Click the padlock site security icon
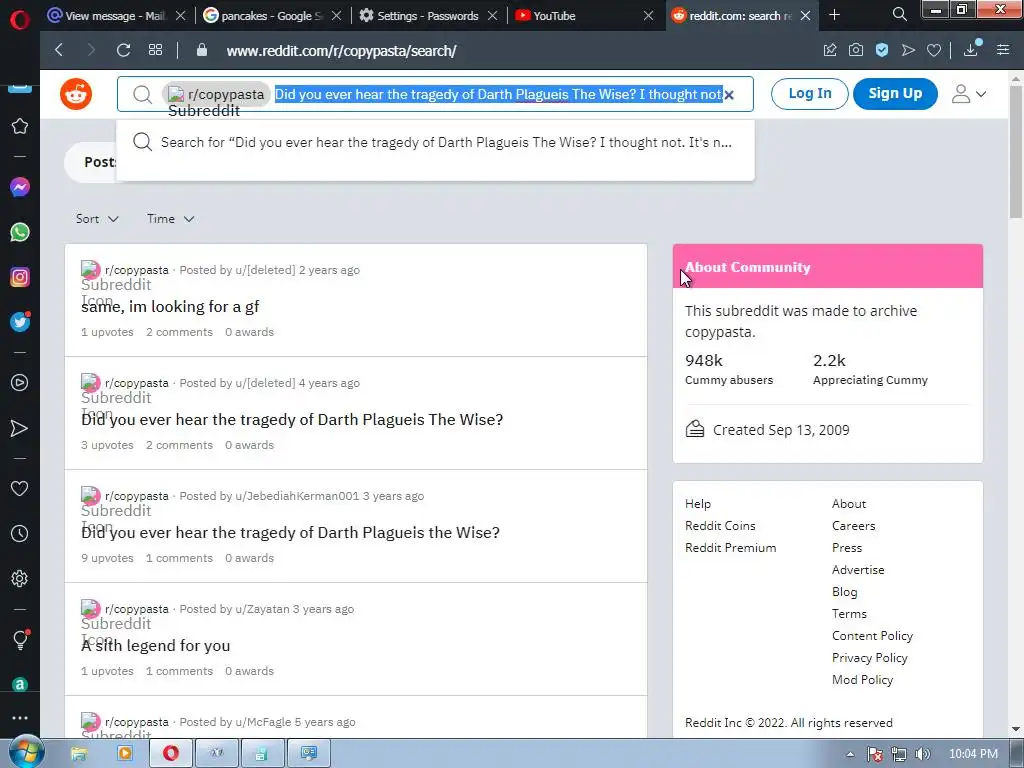 pyautogui.click(x=202, y=50)
